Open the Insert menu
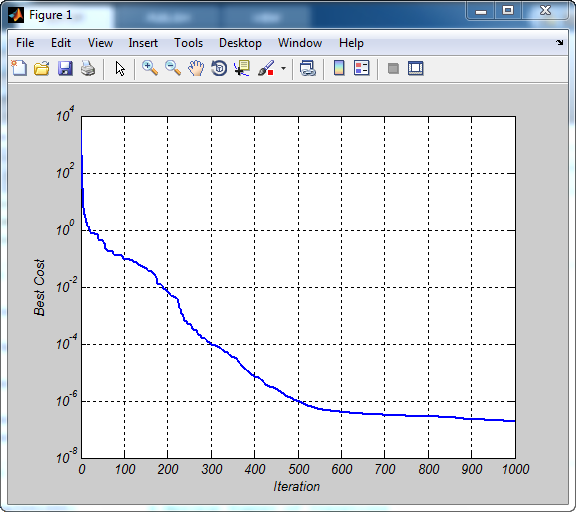Image resolution: width=576 pixels, height=512 pixels. pos(143,43)
